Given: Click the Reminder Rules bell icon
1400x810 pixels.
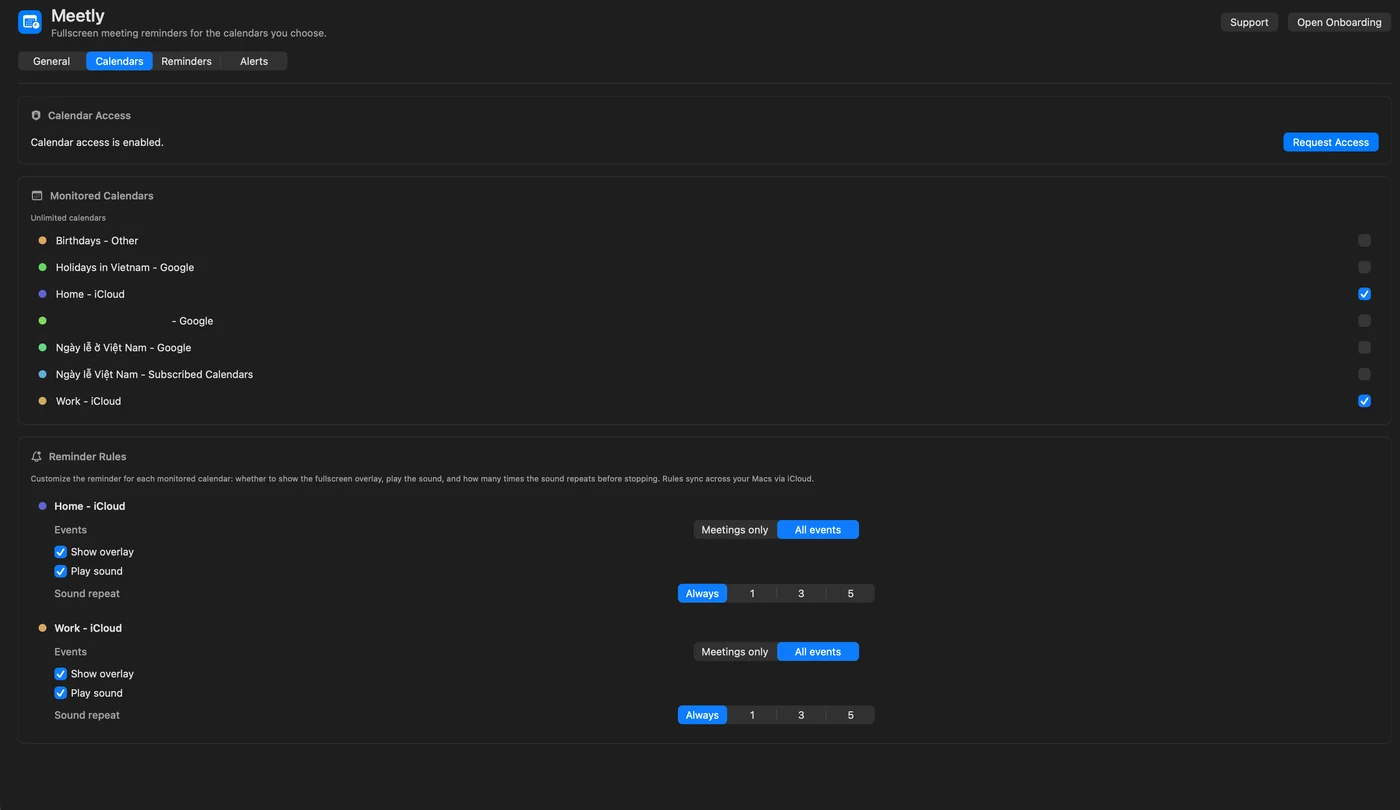Looking at the screenshot, I should click(x=37, y=457).
